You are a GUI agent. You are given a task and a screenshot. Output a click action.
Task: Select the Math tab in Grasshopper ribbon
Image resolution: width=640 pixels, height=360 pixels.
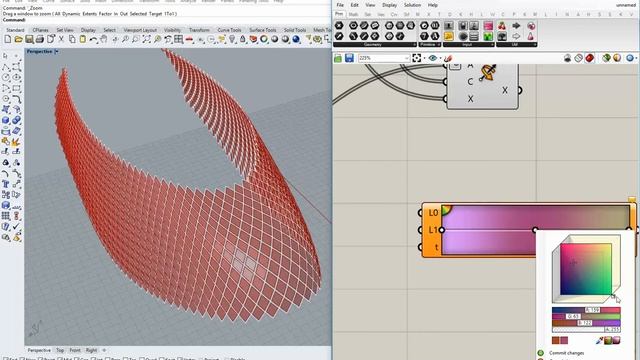tap(353, 14)
